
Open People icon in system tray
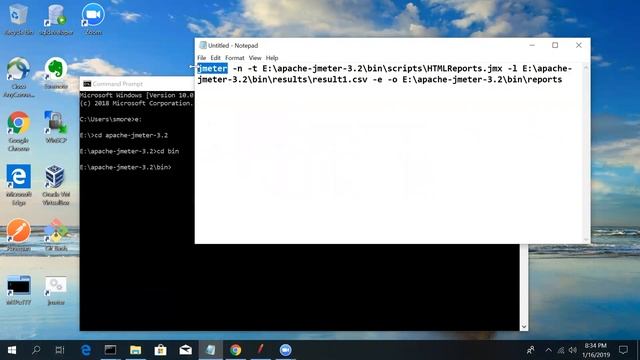tap(531, 350)
